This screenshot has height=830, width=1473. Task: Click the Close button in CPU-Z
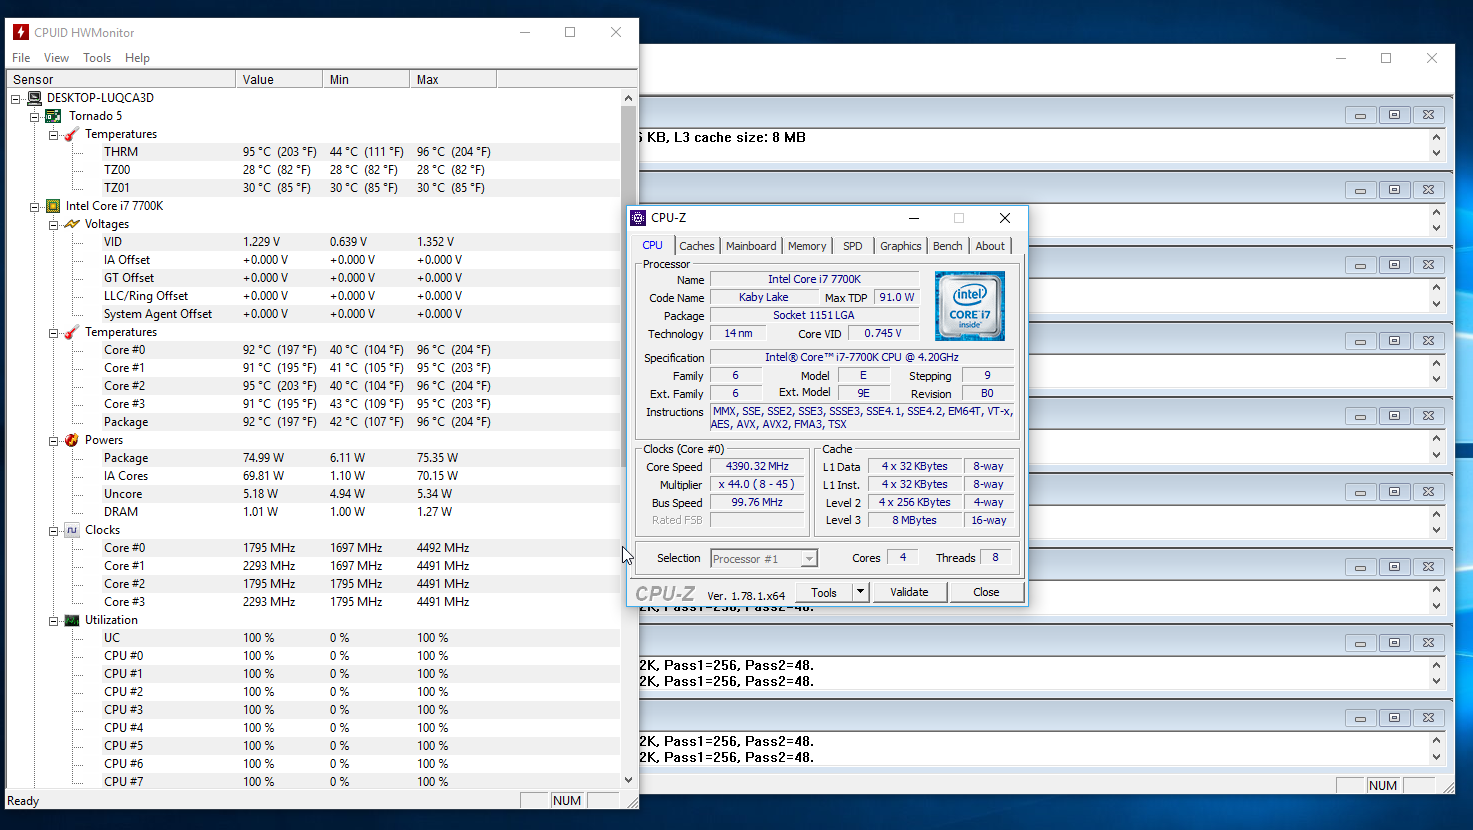tap(986, 592)
